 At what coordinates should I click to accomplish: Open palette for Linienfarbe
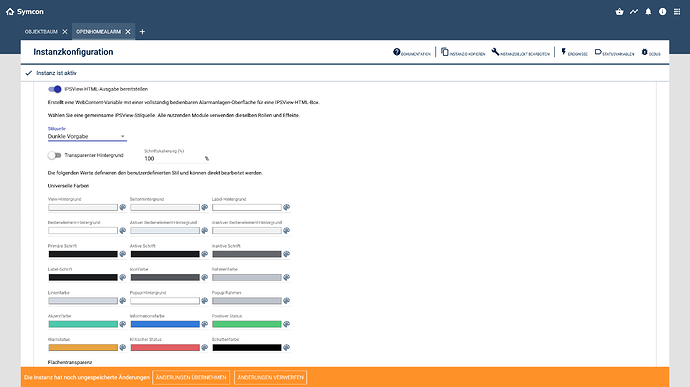123,301
